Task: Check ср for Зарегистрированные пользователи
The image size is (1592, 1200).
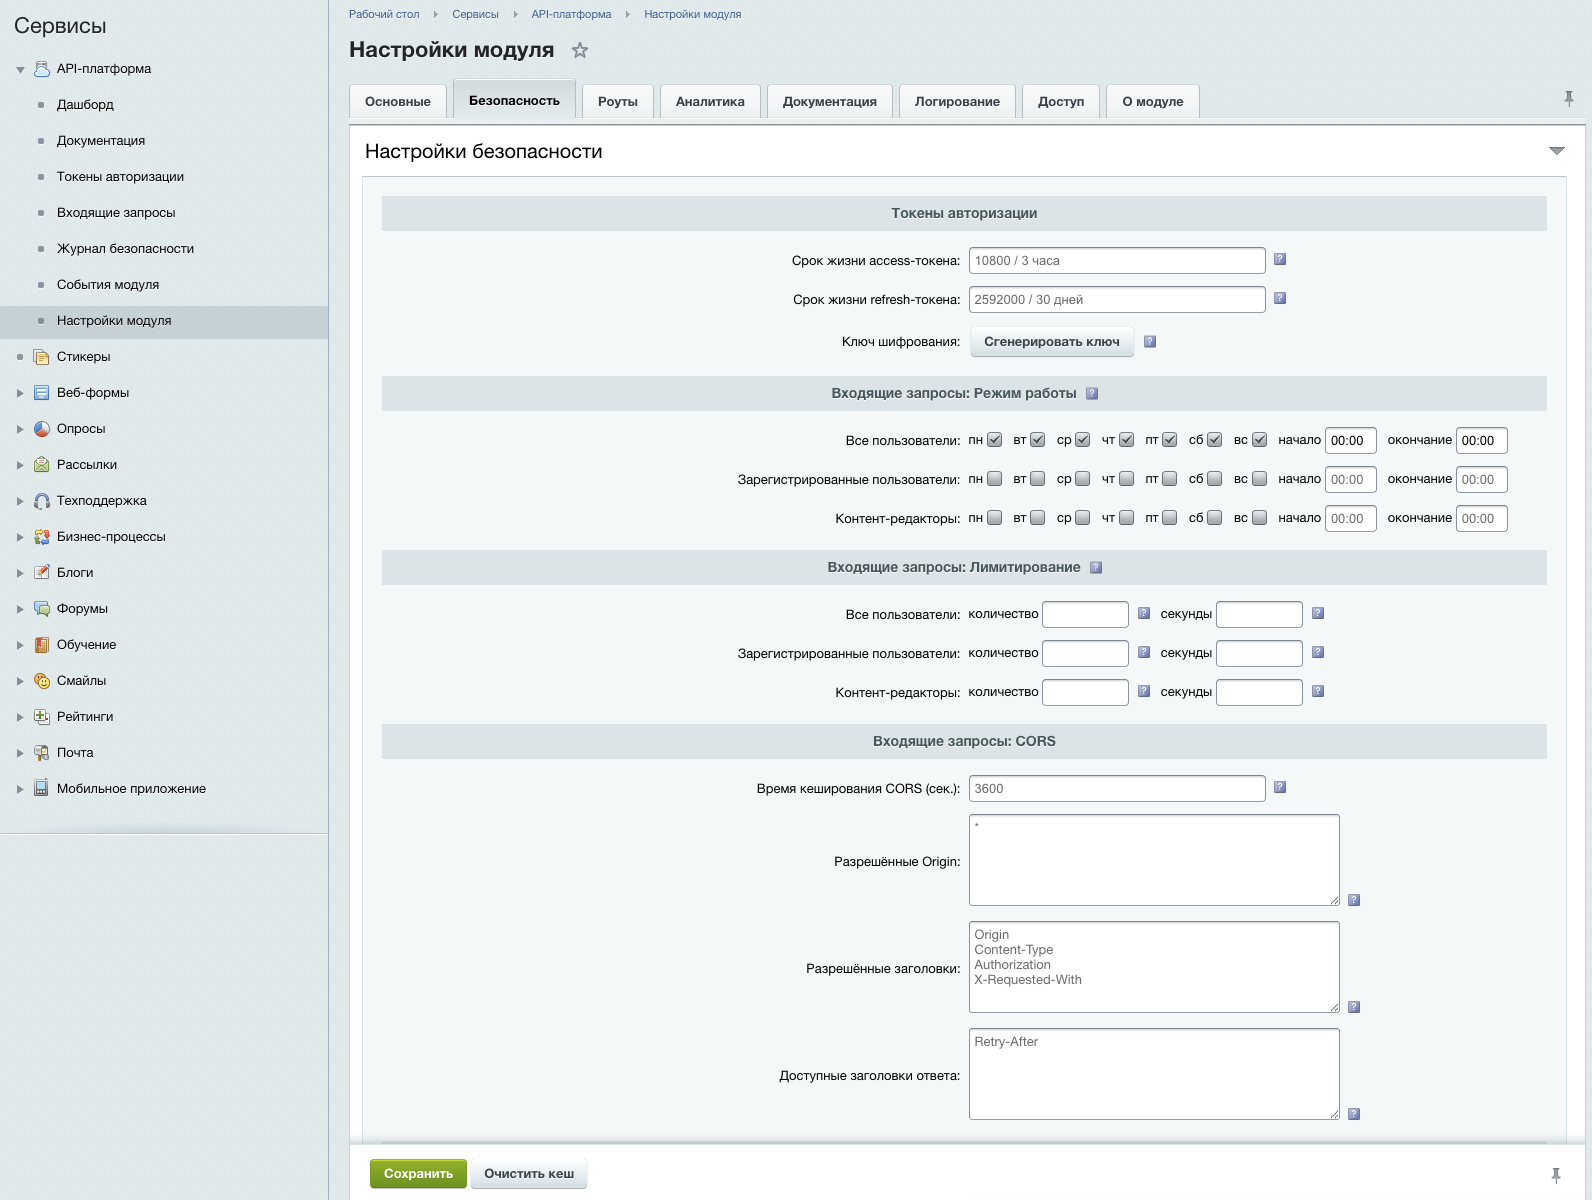Action: coord(1083,479)
